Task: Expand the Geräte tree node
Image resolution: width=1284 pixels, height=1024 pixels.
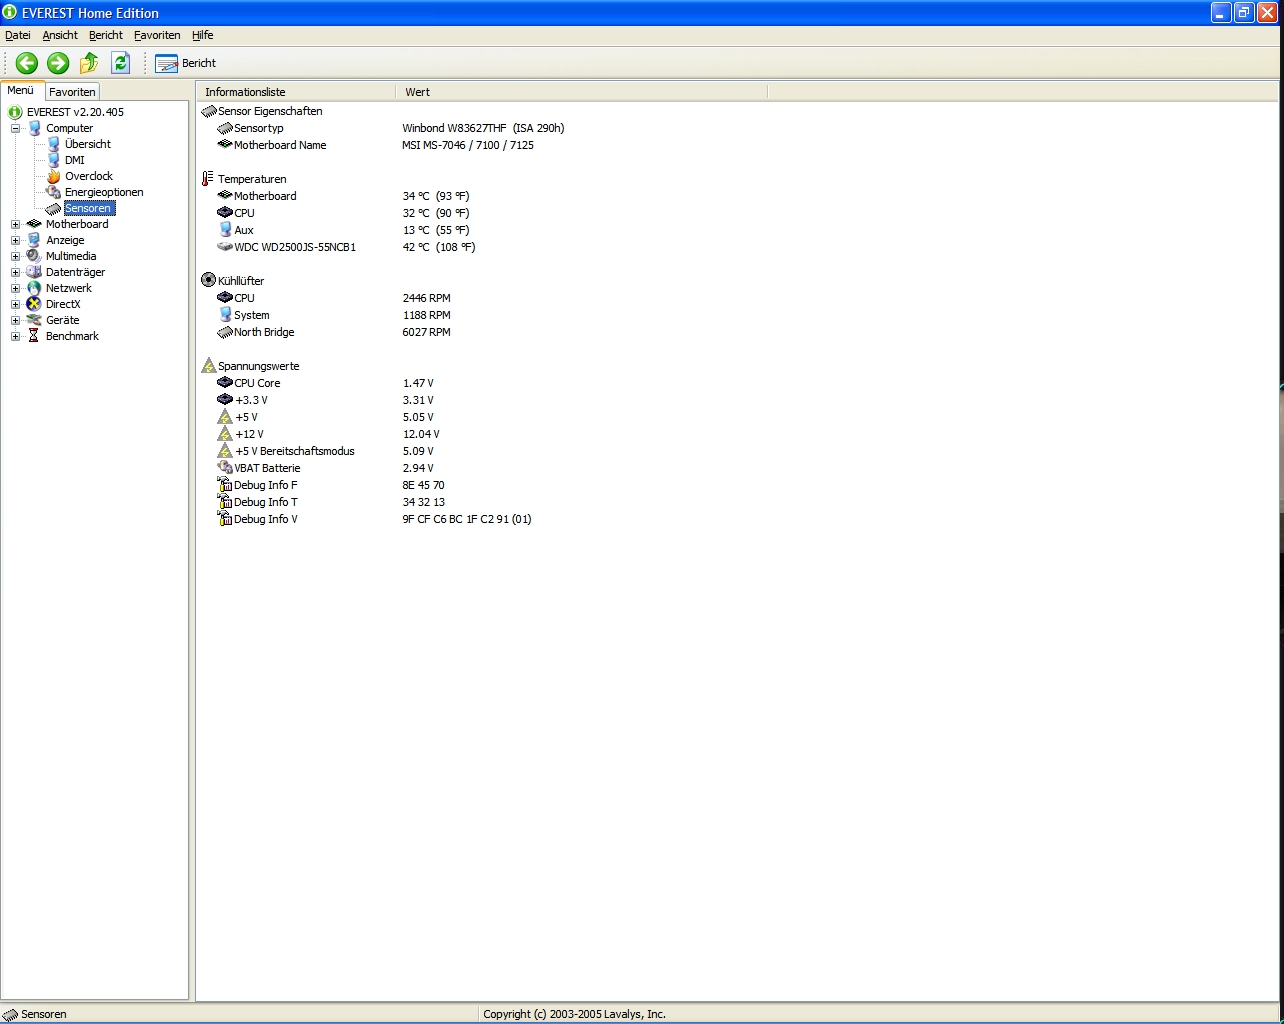Action: 15,320
